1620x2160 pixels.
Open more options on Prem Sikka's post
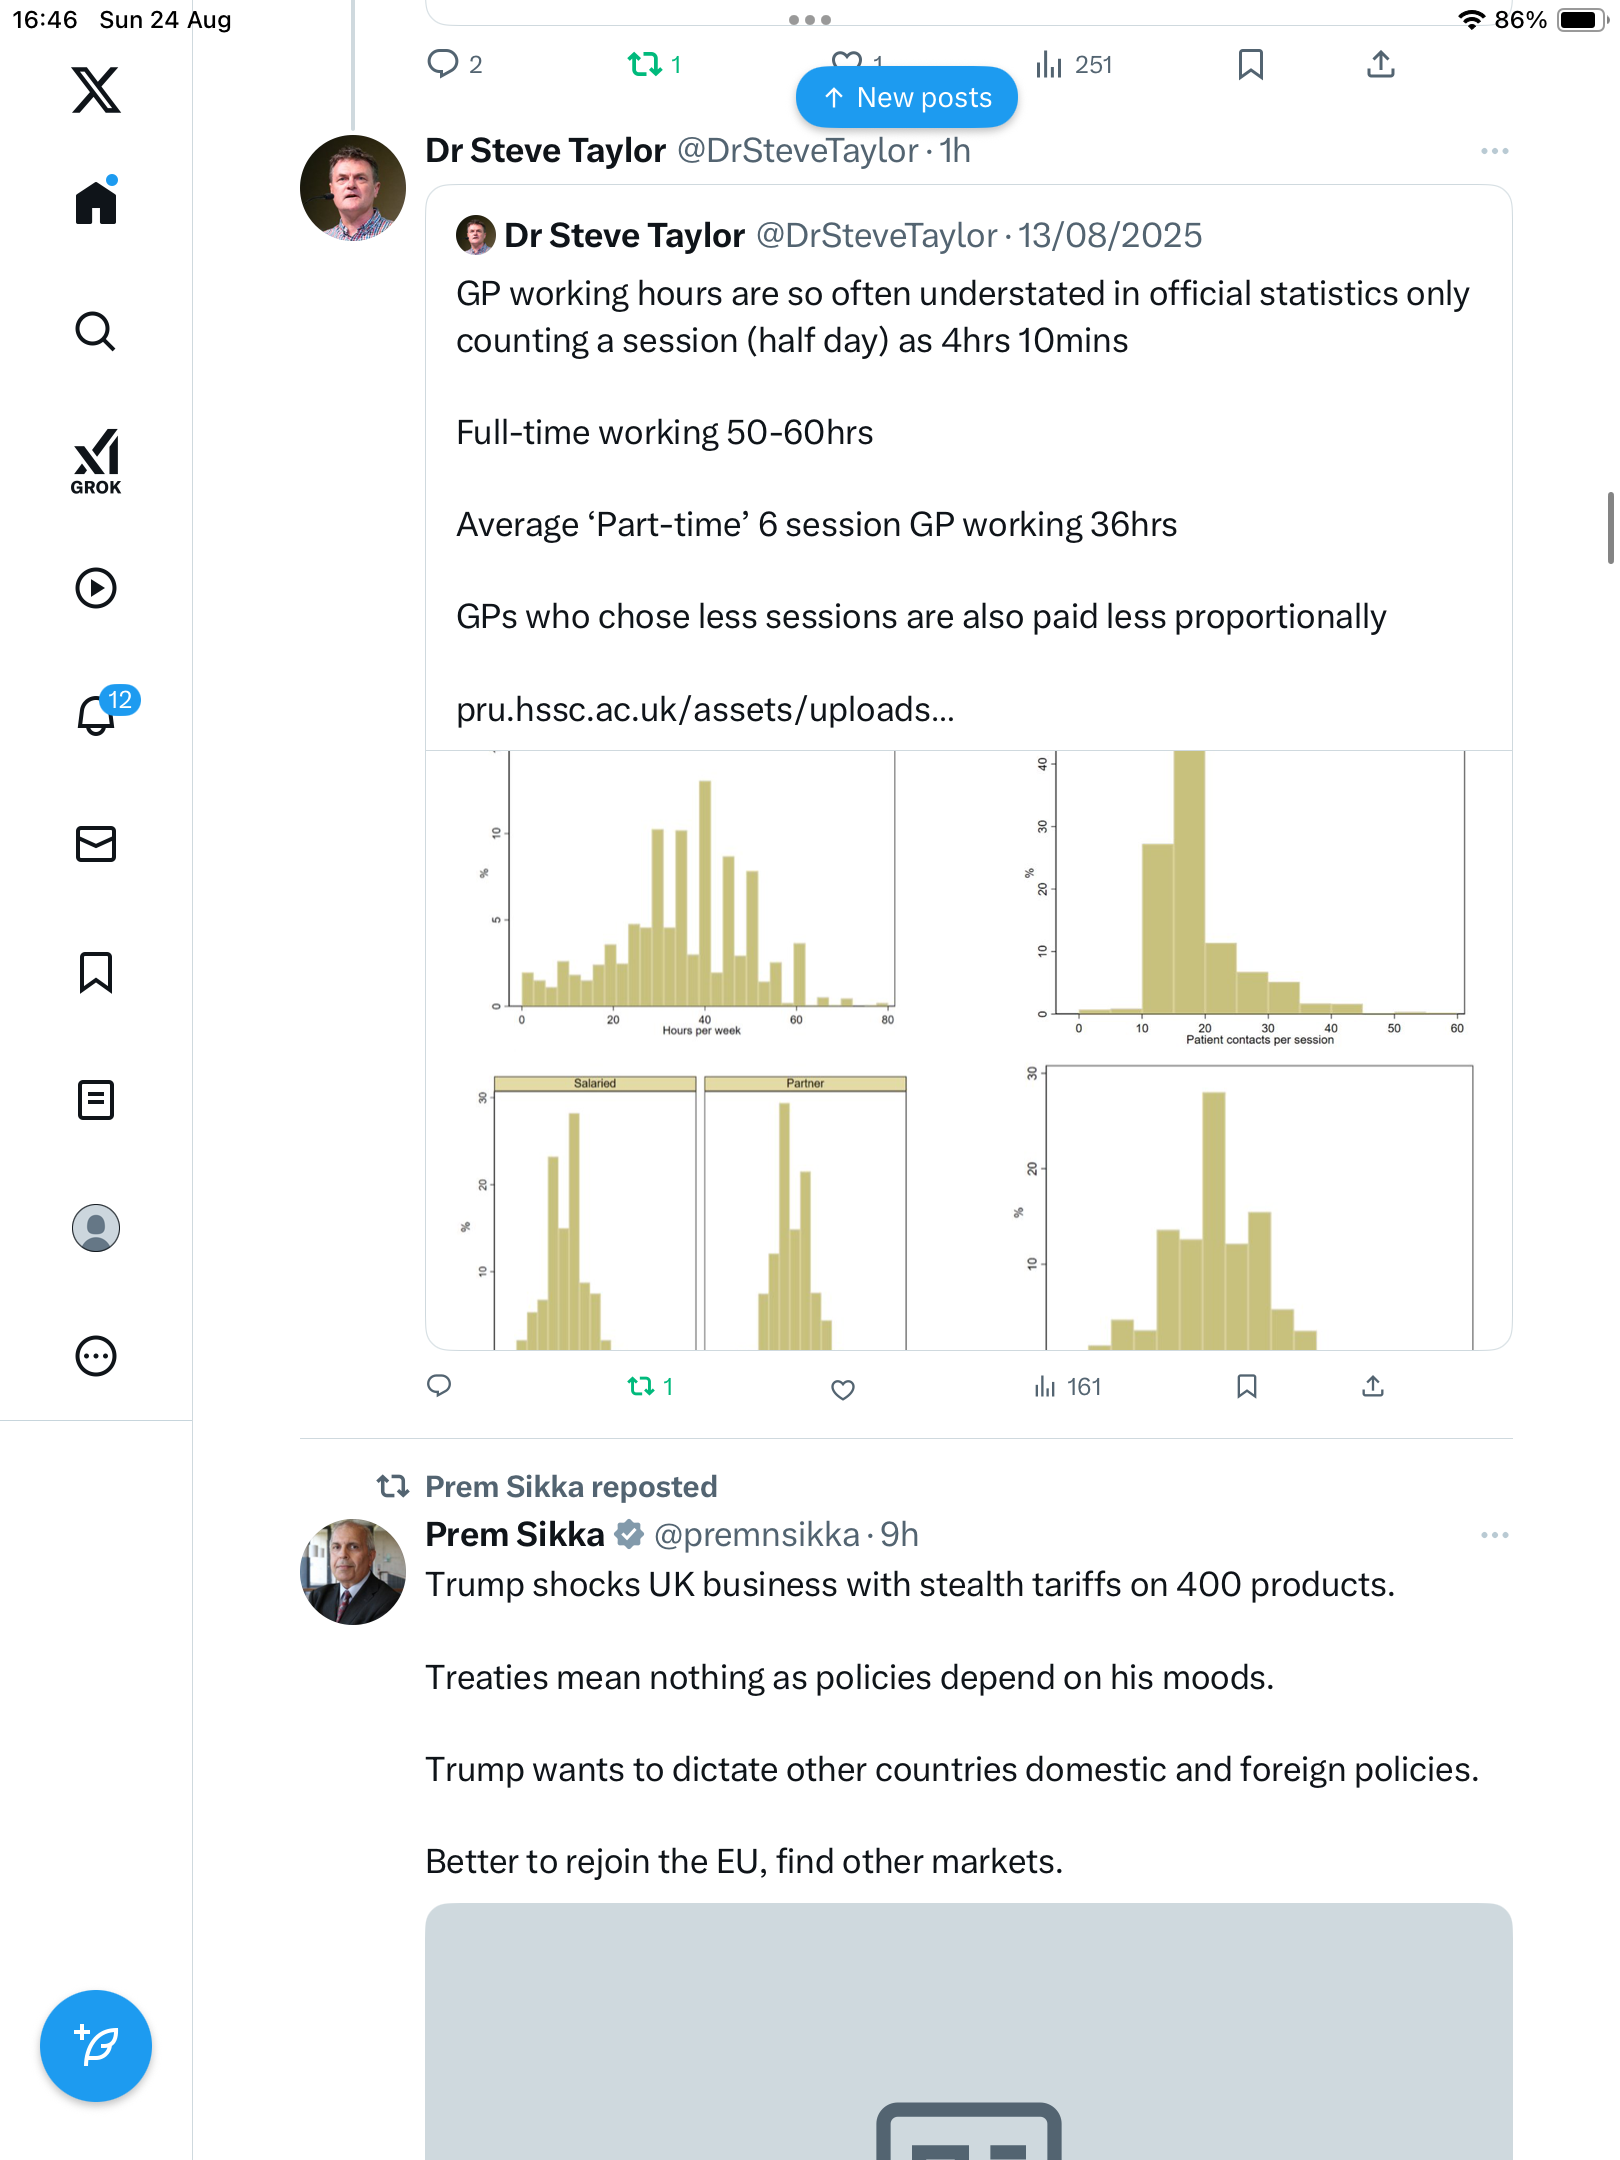coord(1494,1535)
